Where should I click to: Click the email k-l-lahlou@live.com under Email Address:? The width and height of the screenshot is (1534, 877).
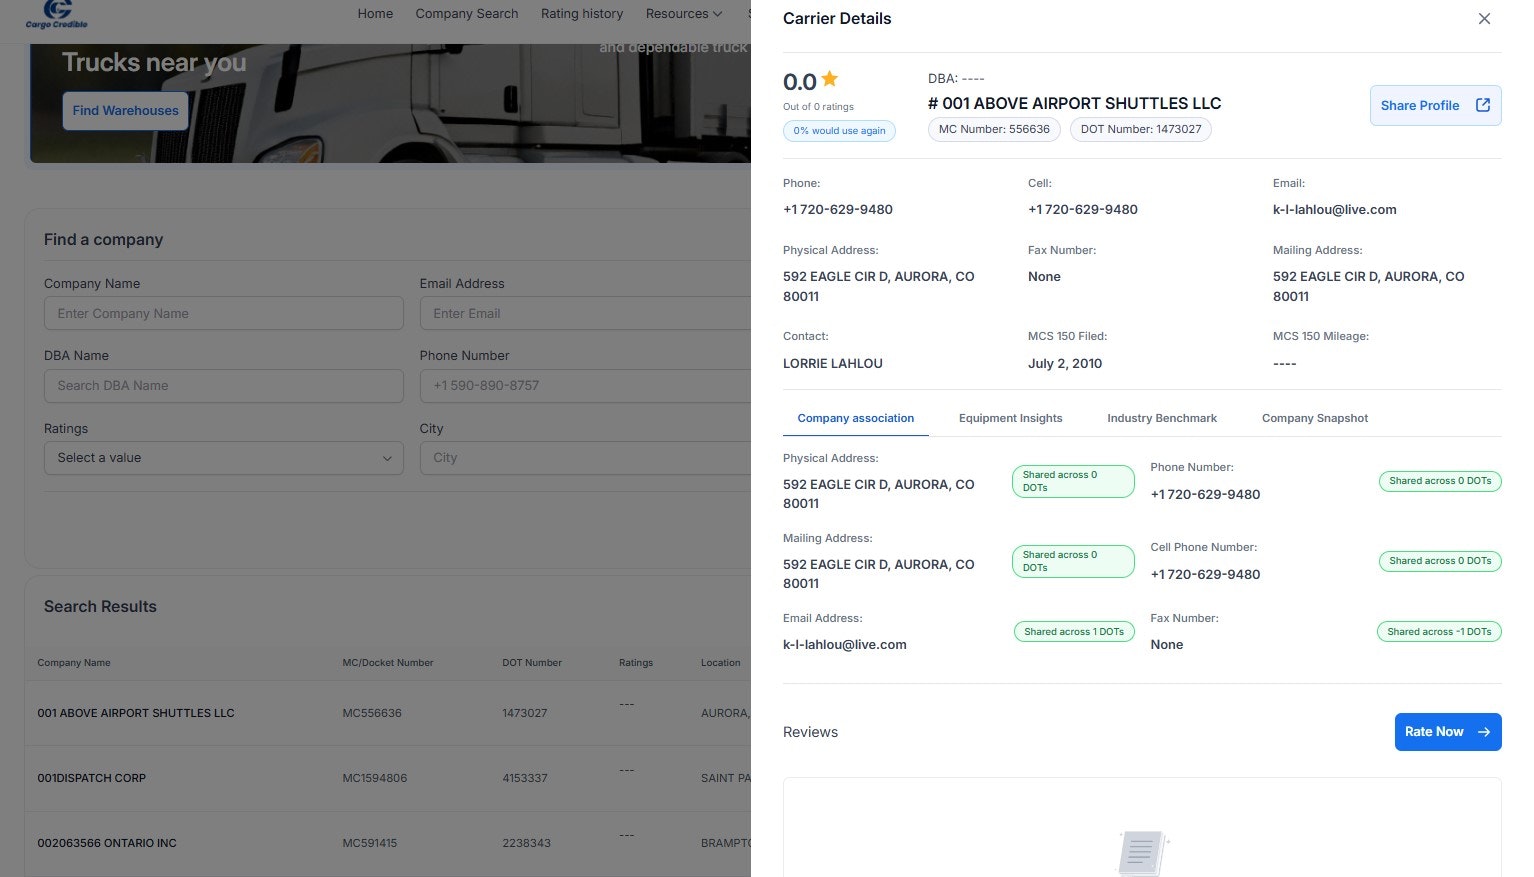[x=845, y=645]
